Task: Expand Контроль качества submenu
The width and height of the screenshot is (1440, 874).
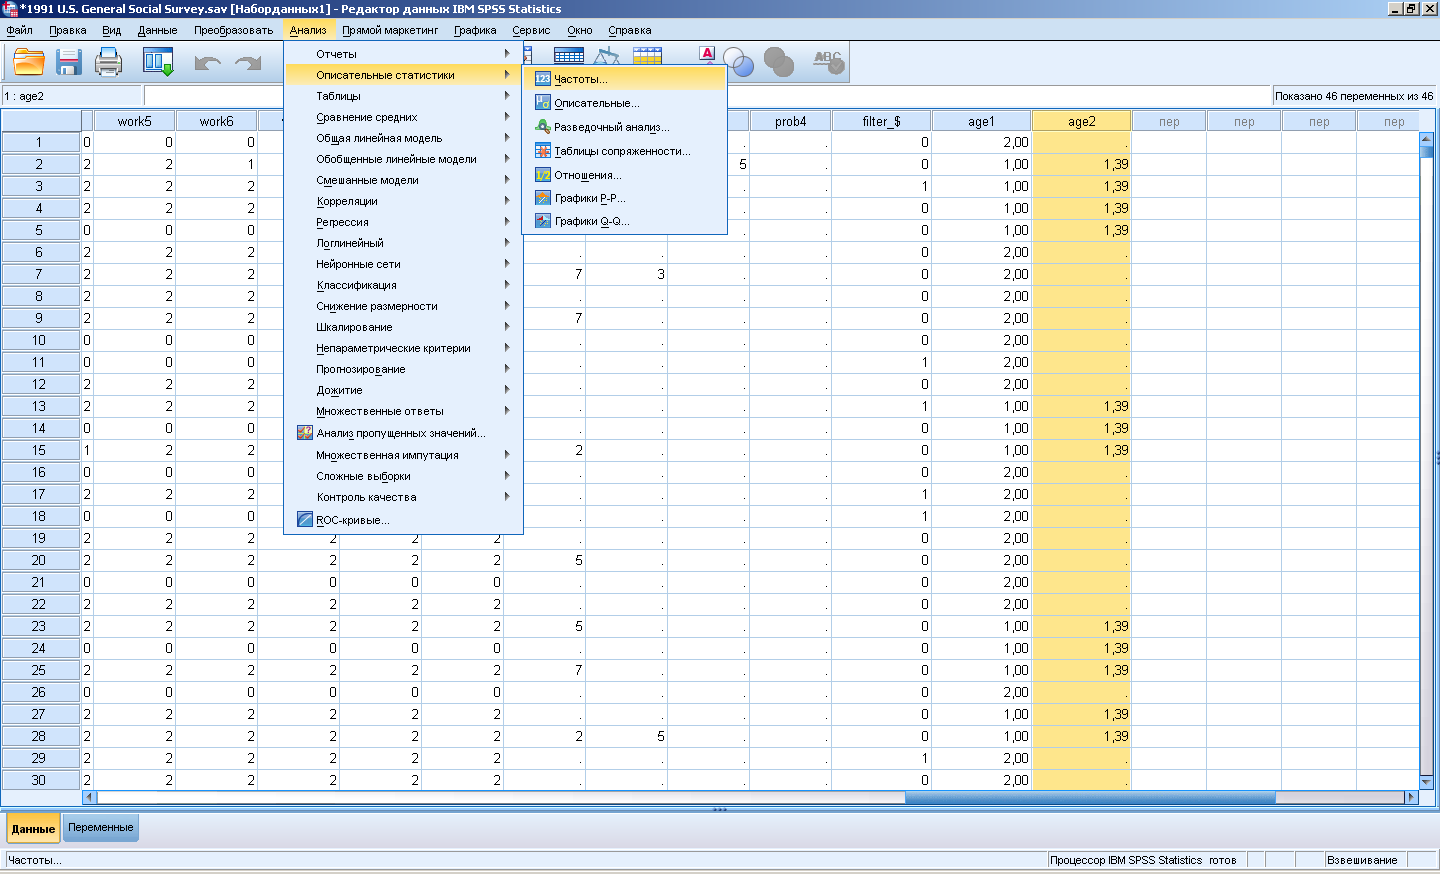Action: coord(403,497)
